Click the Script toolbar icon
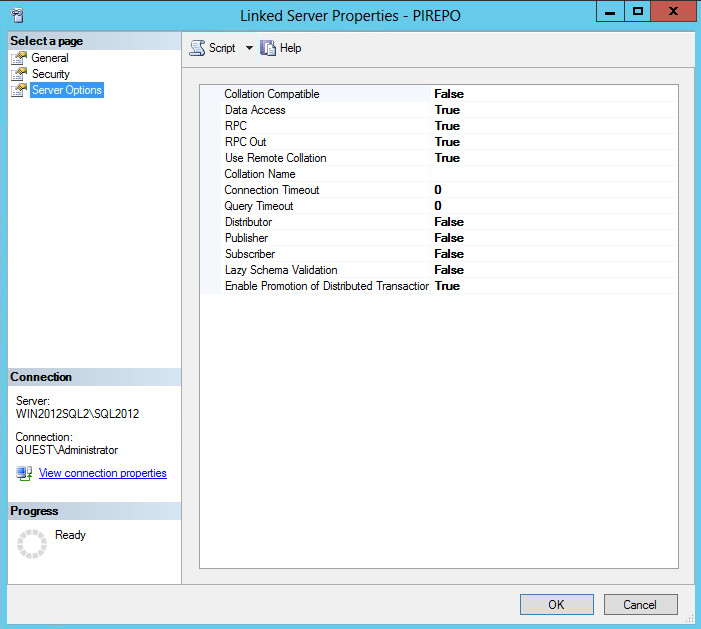The width and height of the screenshot is (701, 629). tap(197, 48)
